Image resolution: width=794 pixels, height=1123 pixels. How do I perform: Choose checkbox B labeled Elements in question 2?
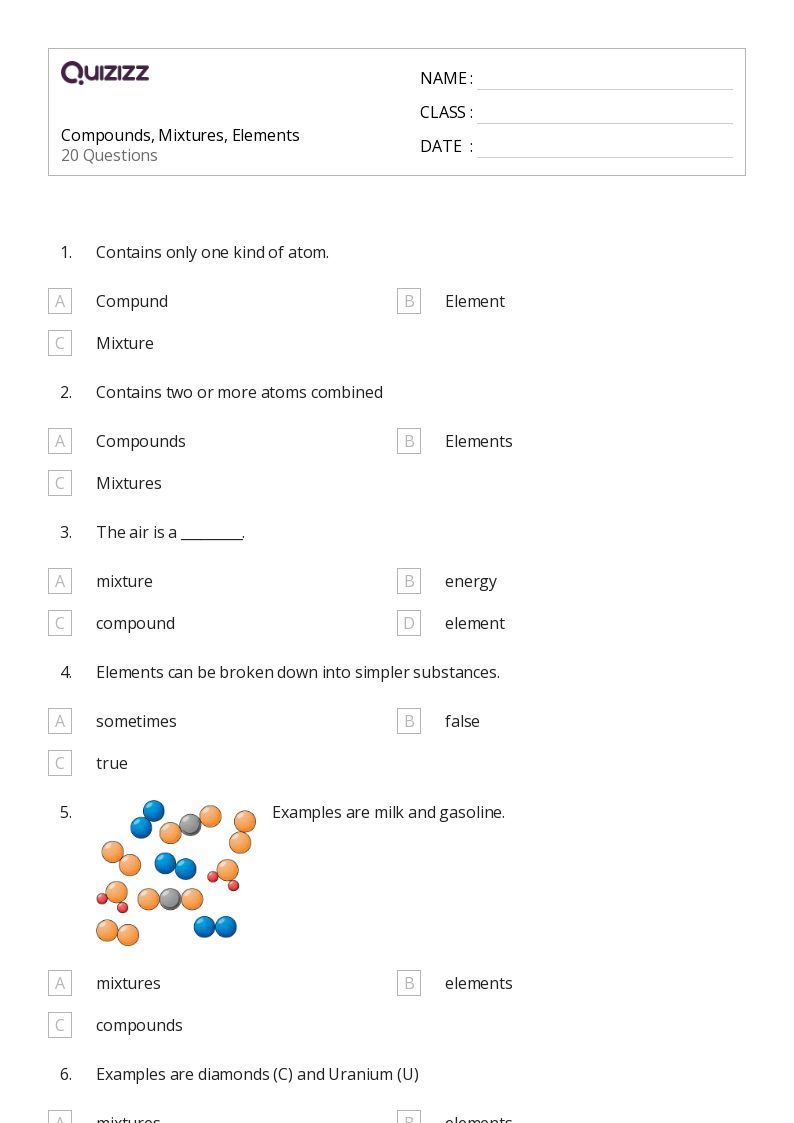(x=409, y=441)
